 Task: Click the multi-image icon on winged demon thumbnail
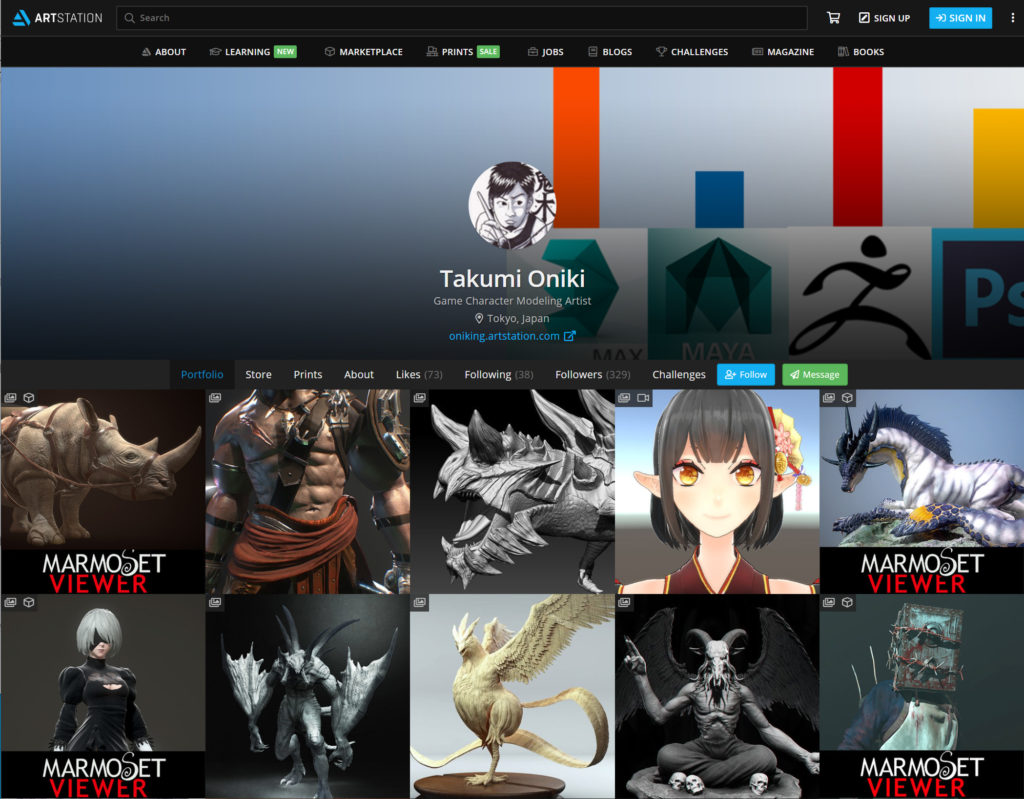pyautogui.click(x=215, y=602)
